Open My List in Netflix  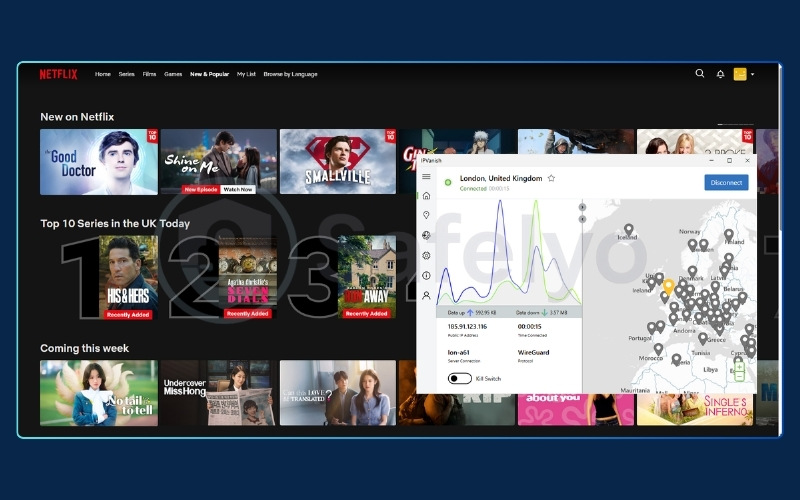(246, 74)
